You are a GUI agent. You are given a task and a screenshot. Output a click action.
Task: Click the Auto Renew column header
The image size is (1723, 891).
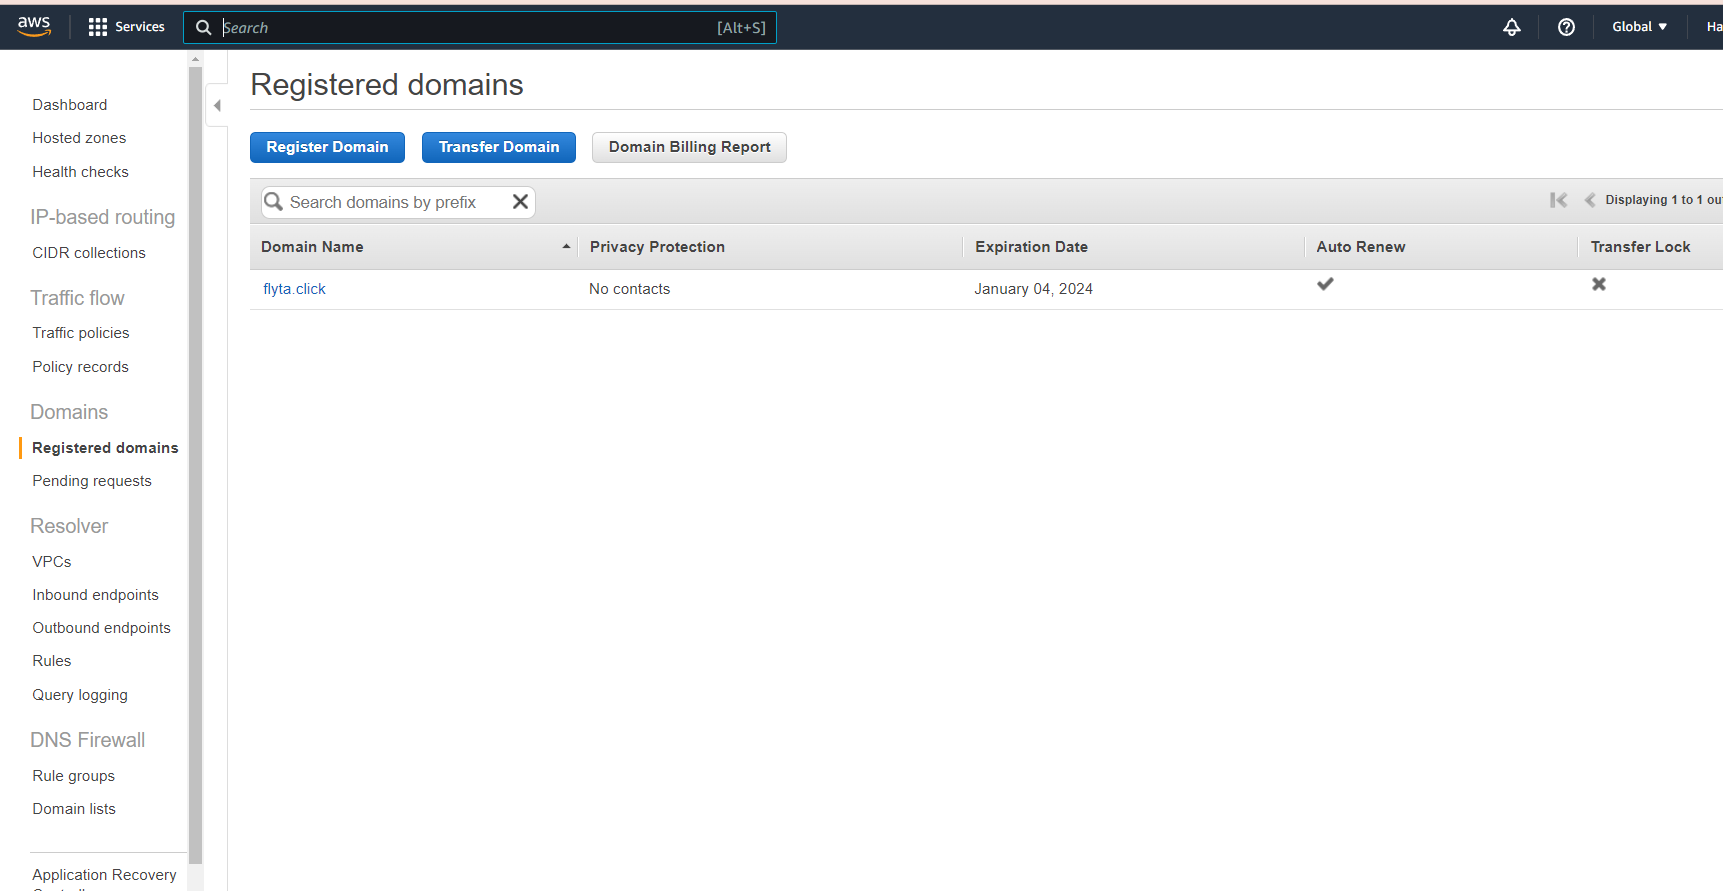click(1360, 247)
